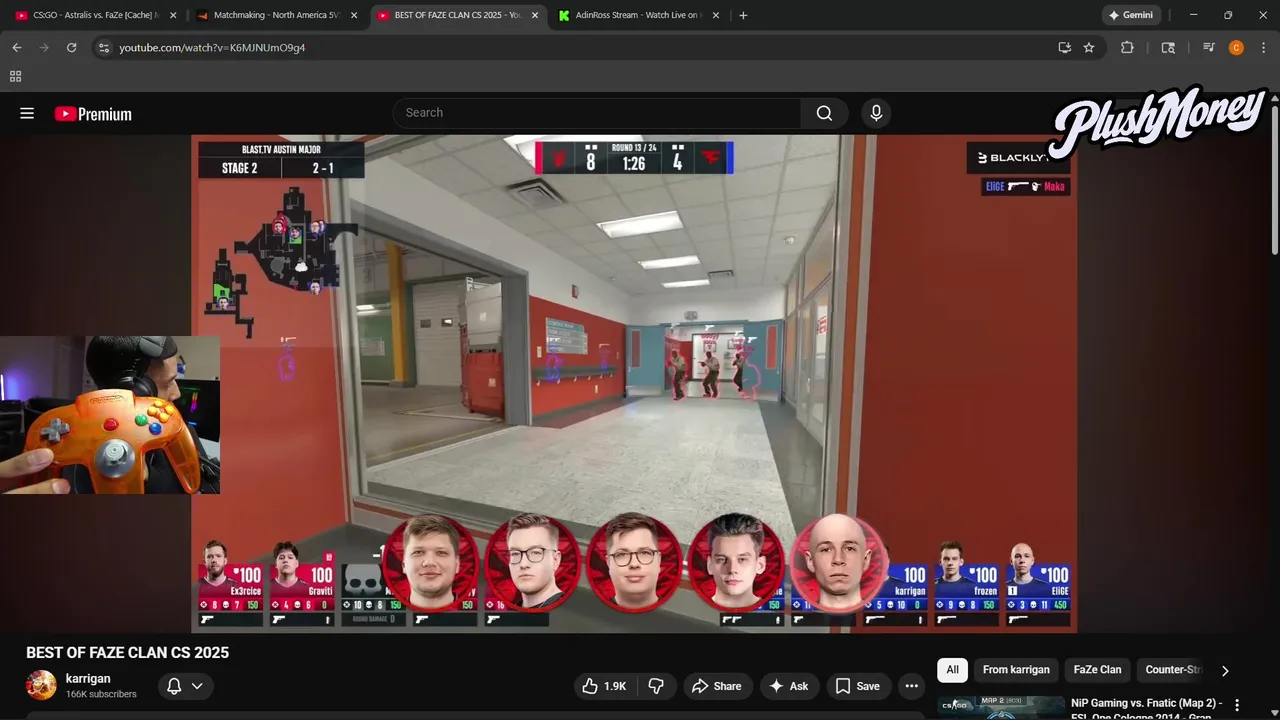Click the video title BEST OF FAZE CLAN CS 2025

click(x=127, y=652)
